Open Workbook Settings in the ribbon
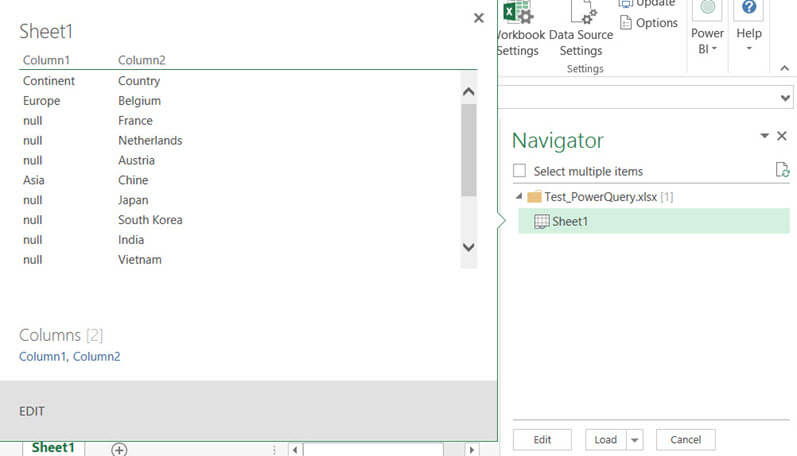The height and width of the screenshot is (456, 797). (x=519, y=28)
